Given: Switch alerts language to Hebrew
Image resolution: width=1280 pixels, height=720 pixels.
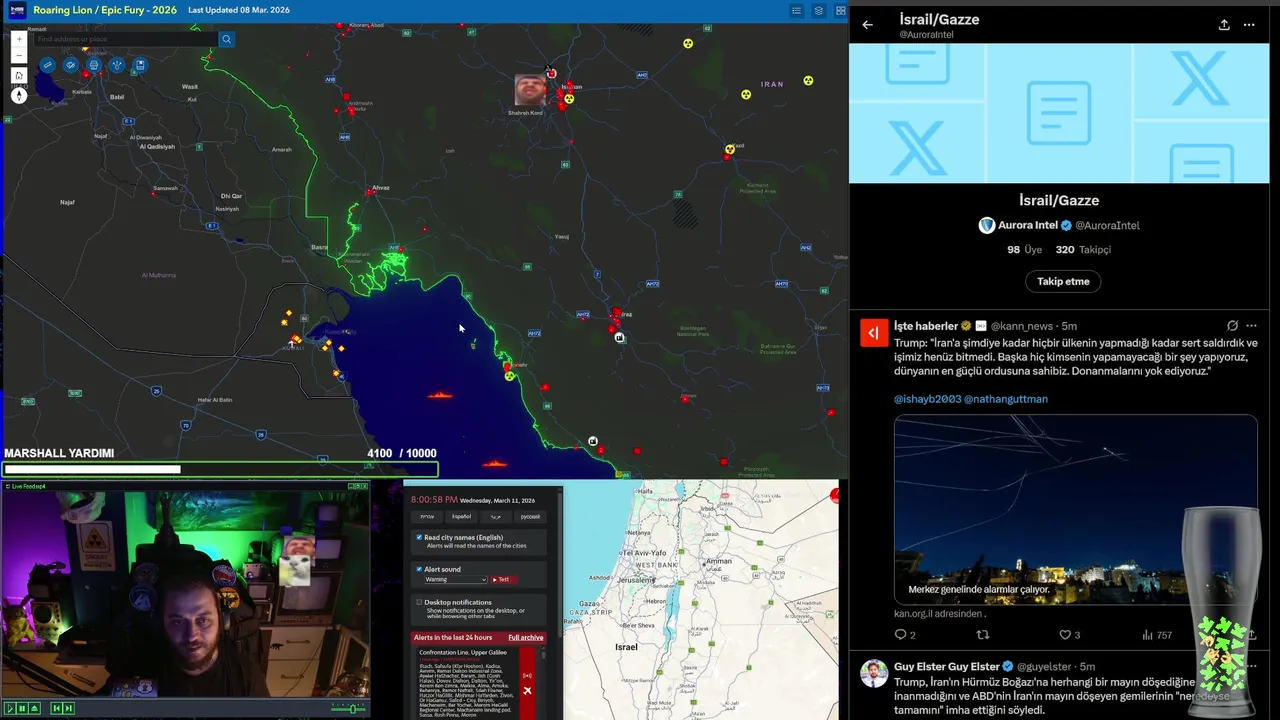Looking at the screenshot, I should point(427,517).
